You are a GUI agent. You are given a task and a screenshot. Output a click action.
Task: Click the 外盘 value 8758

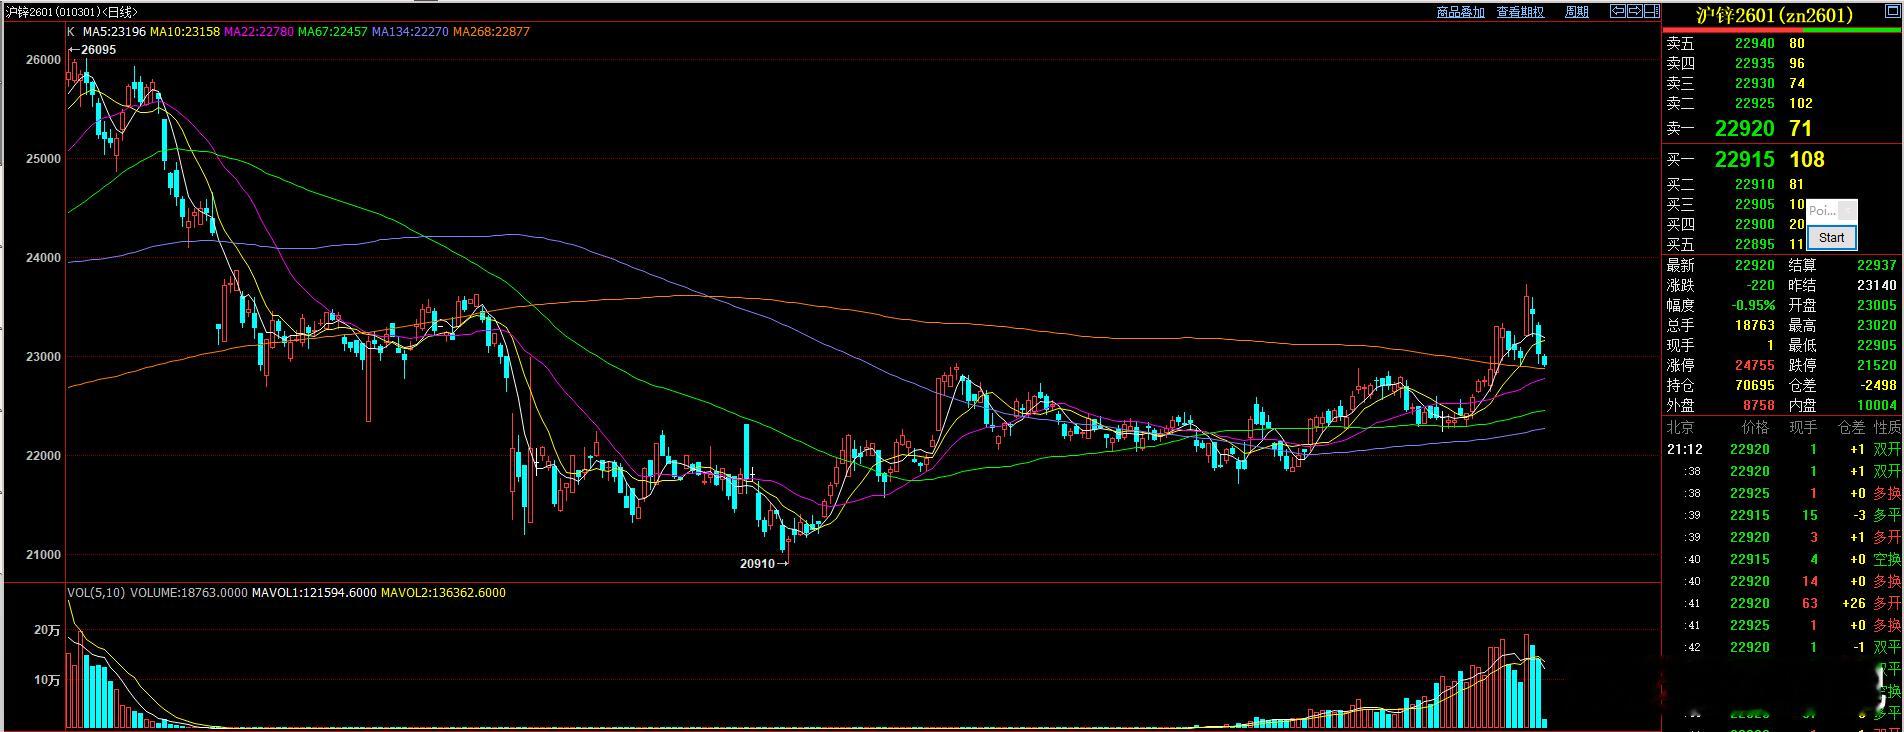click(1759, 405)
